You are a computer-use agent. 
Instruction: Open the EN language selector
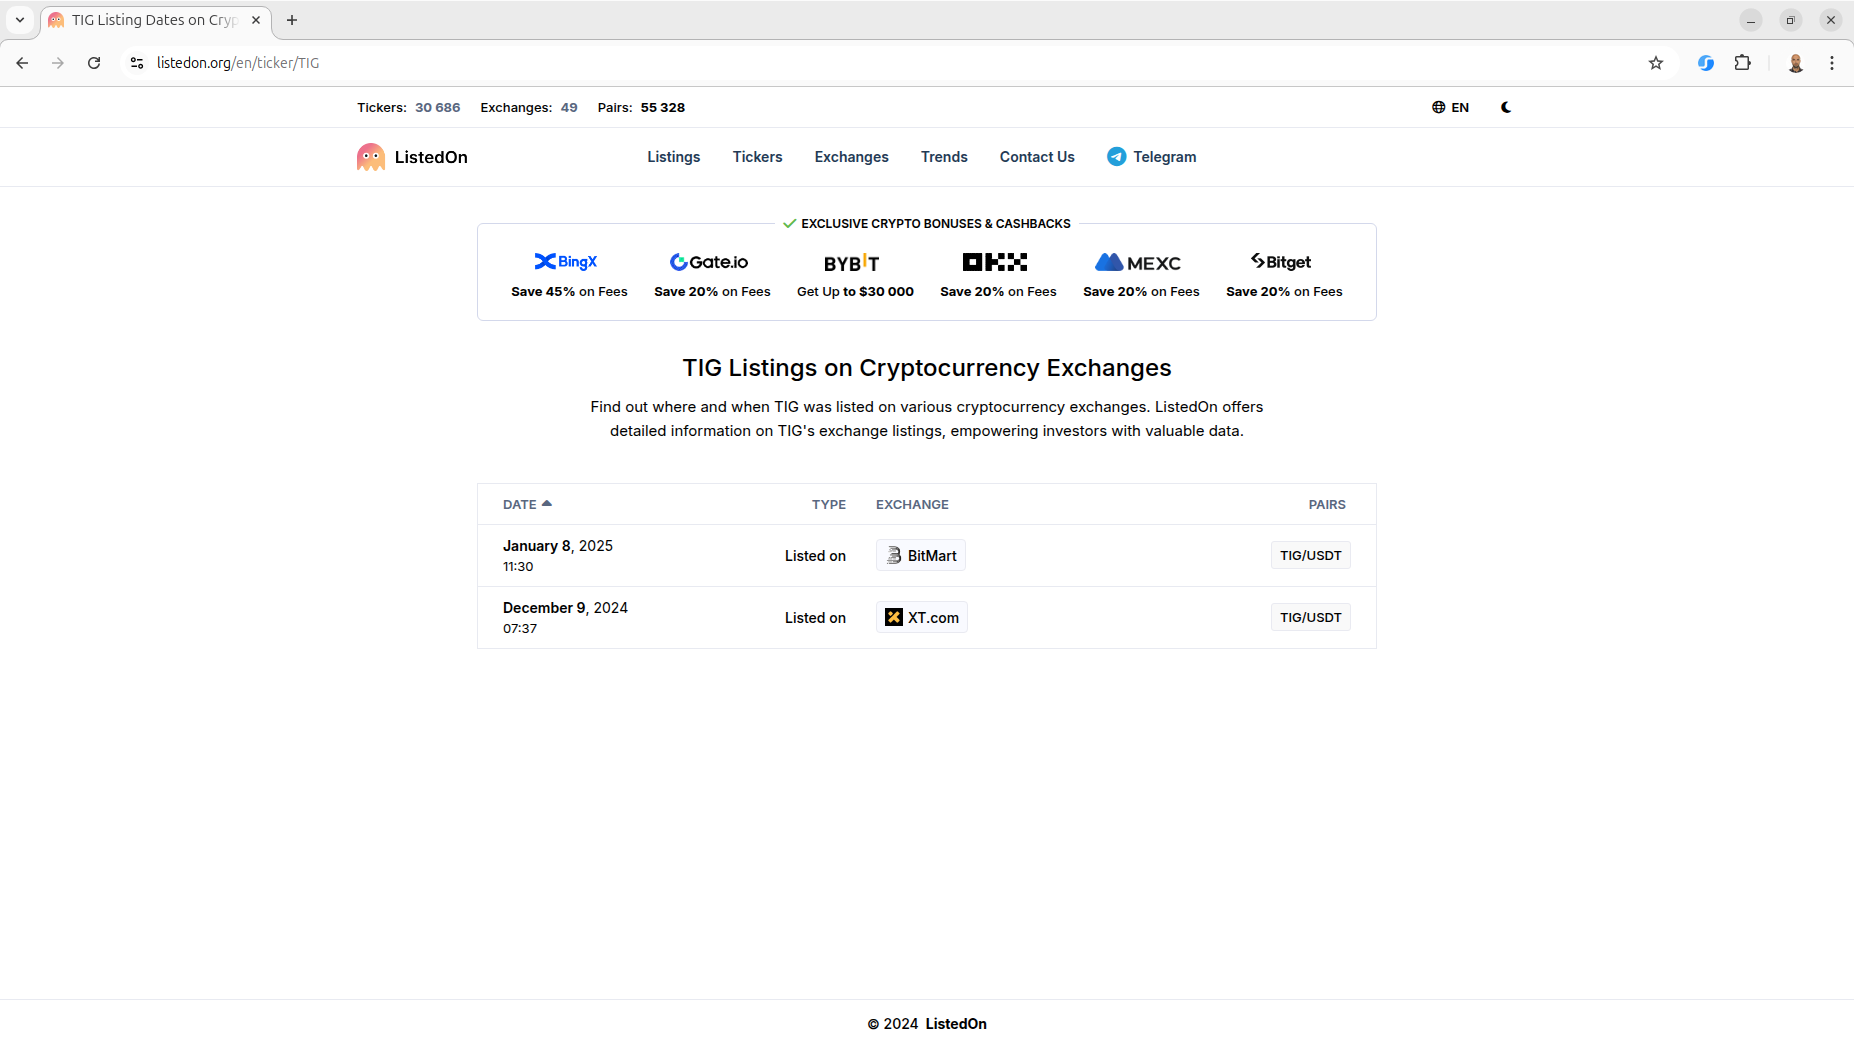pyautogui.click(x=1450, y=107)
